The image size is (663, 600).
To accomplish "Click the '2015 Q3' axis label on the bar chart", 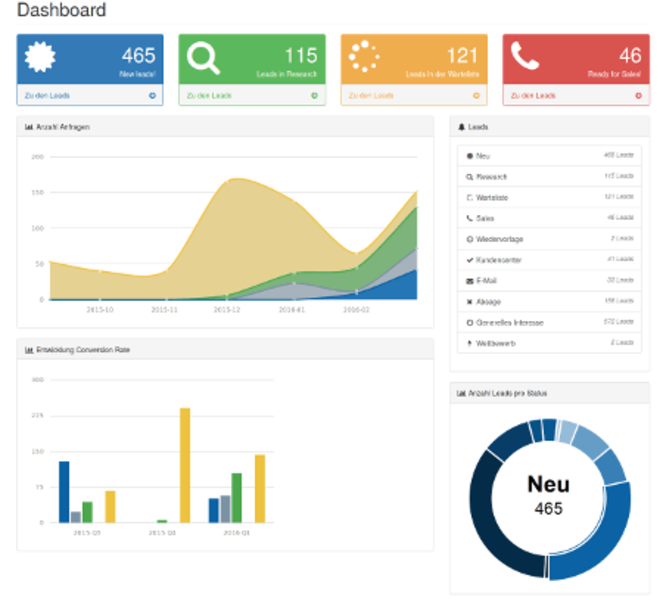I will coord(87,533).
